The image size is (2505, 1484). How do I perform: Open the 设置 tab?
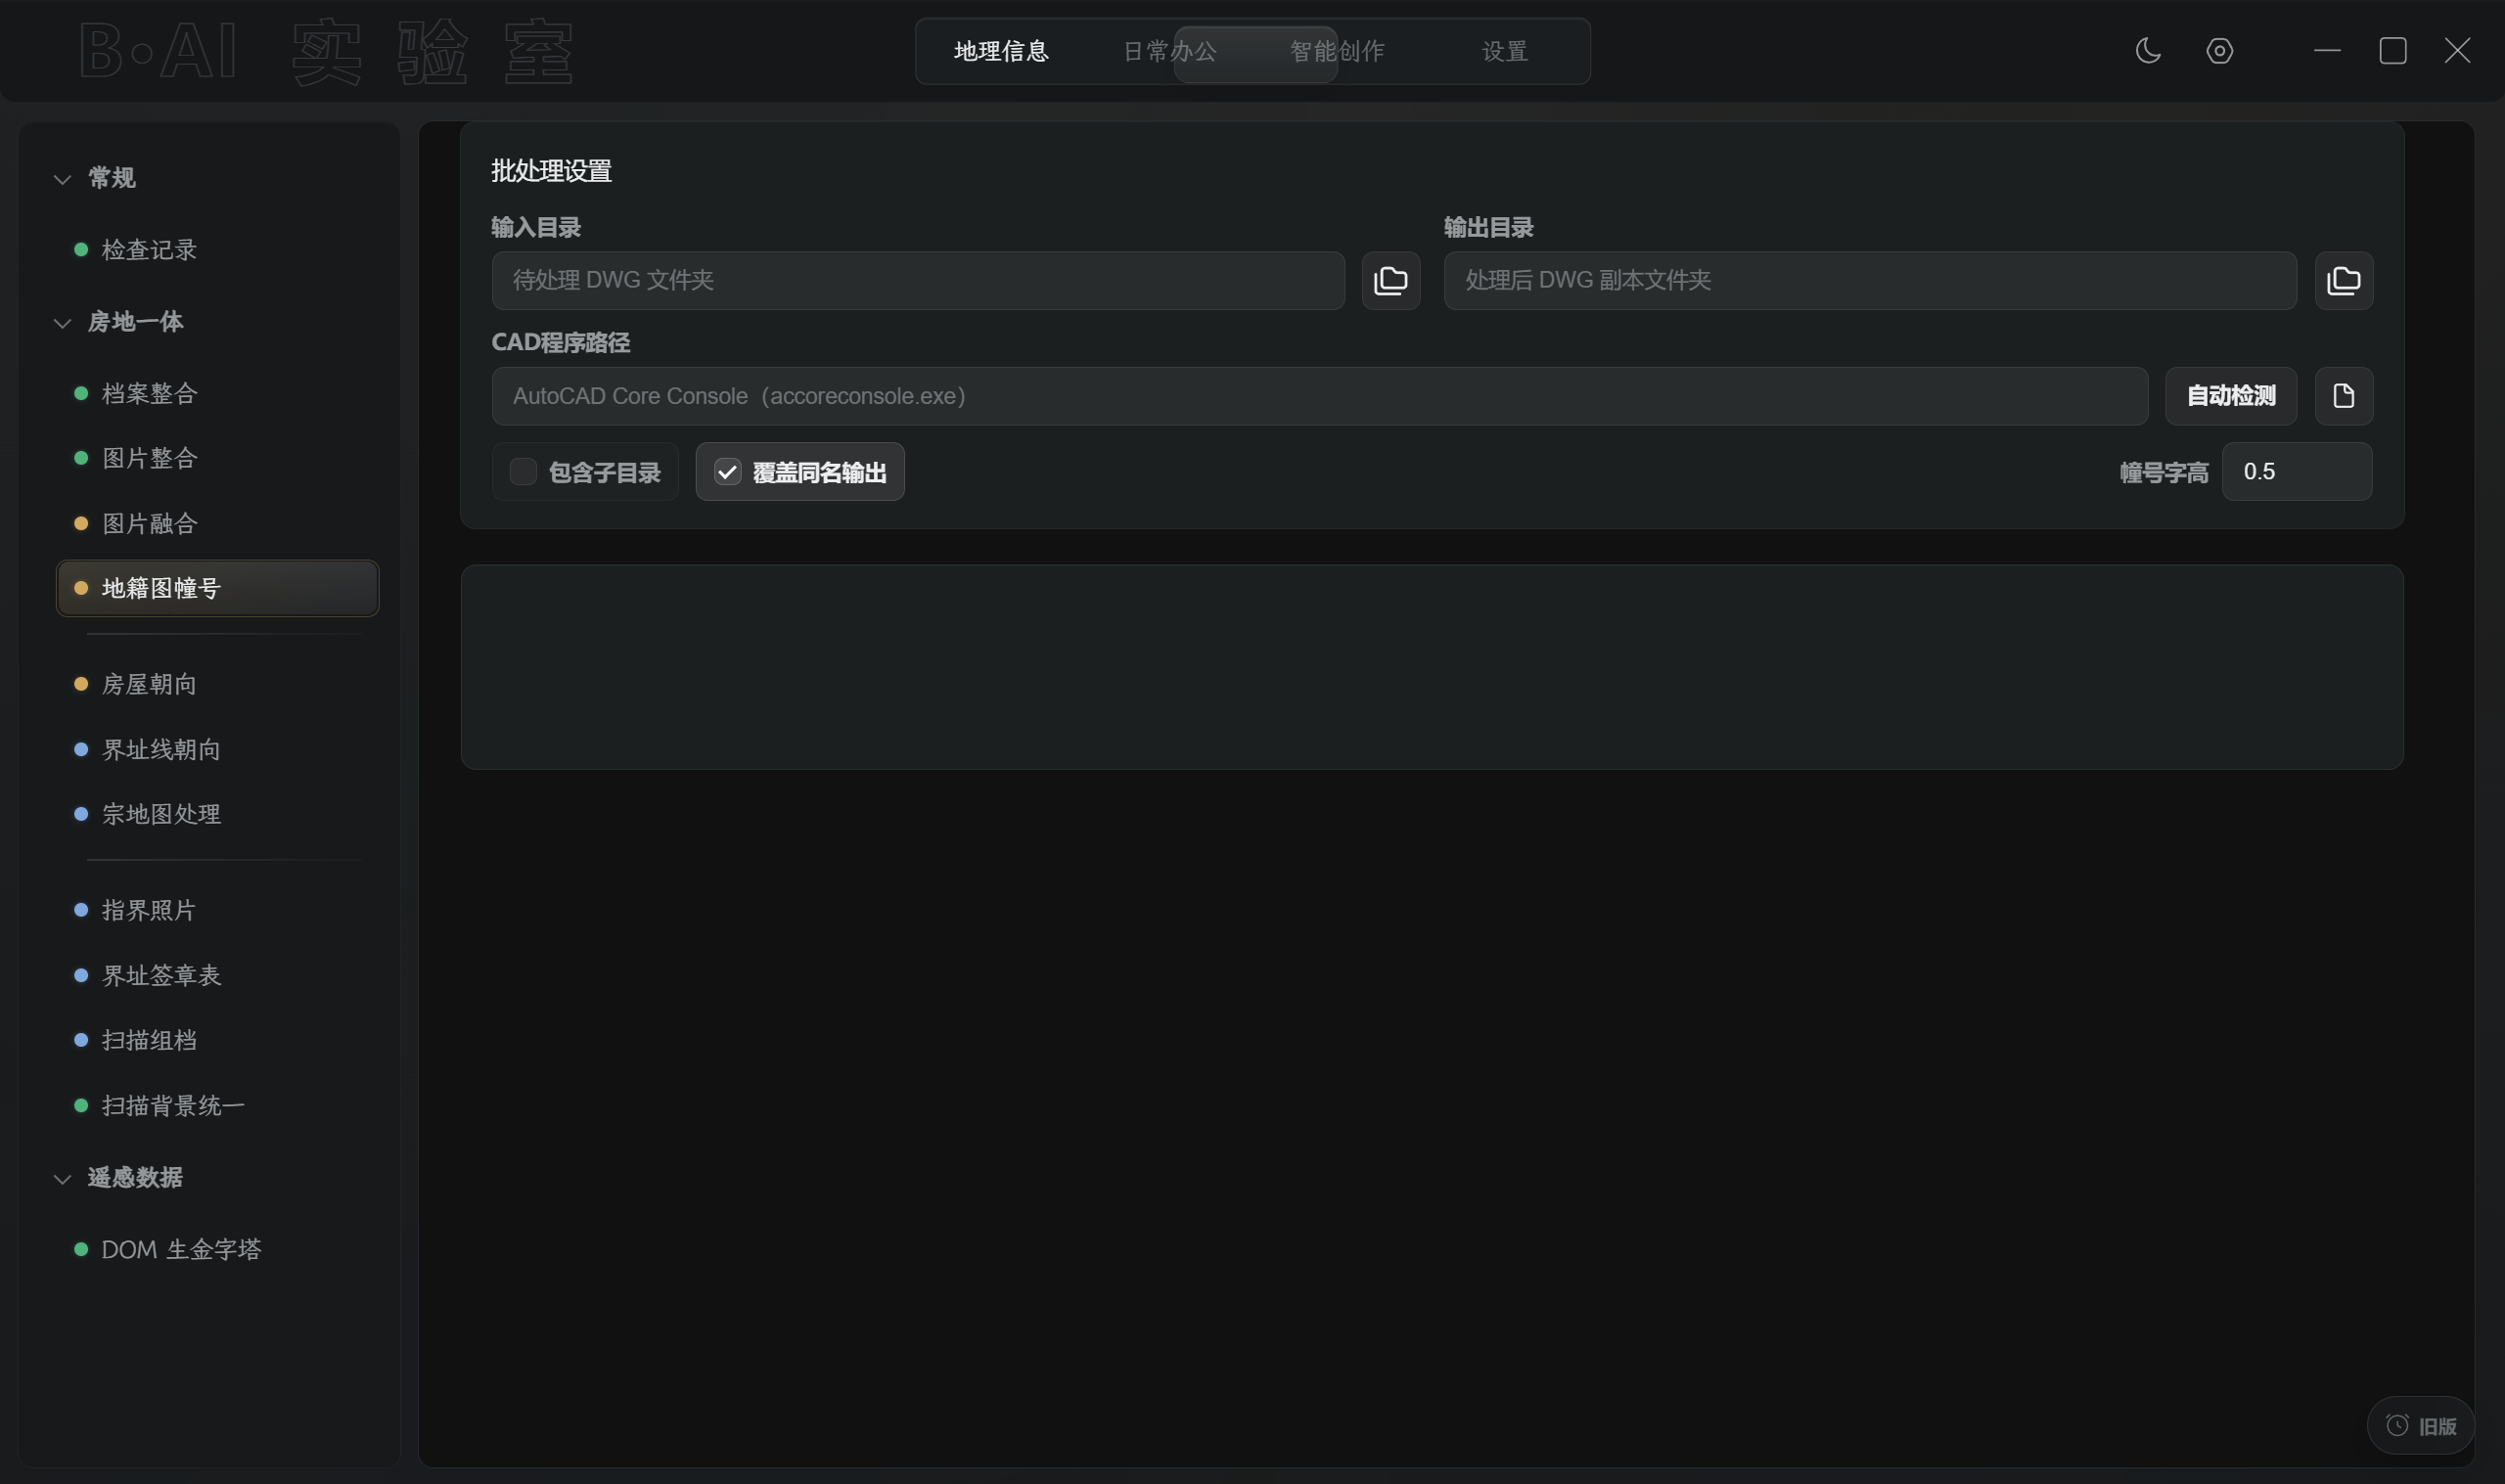tap(1504, 51)
